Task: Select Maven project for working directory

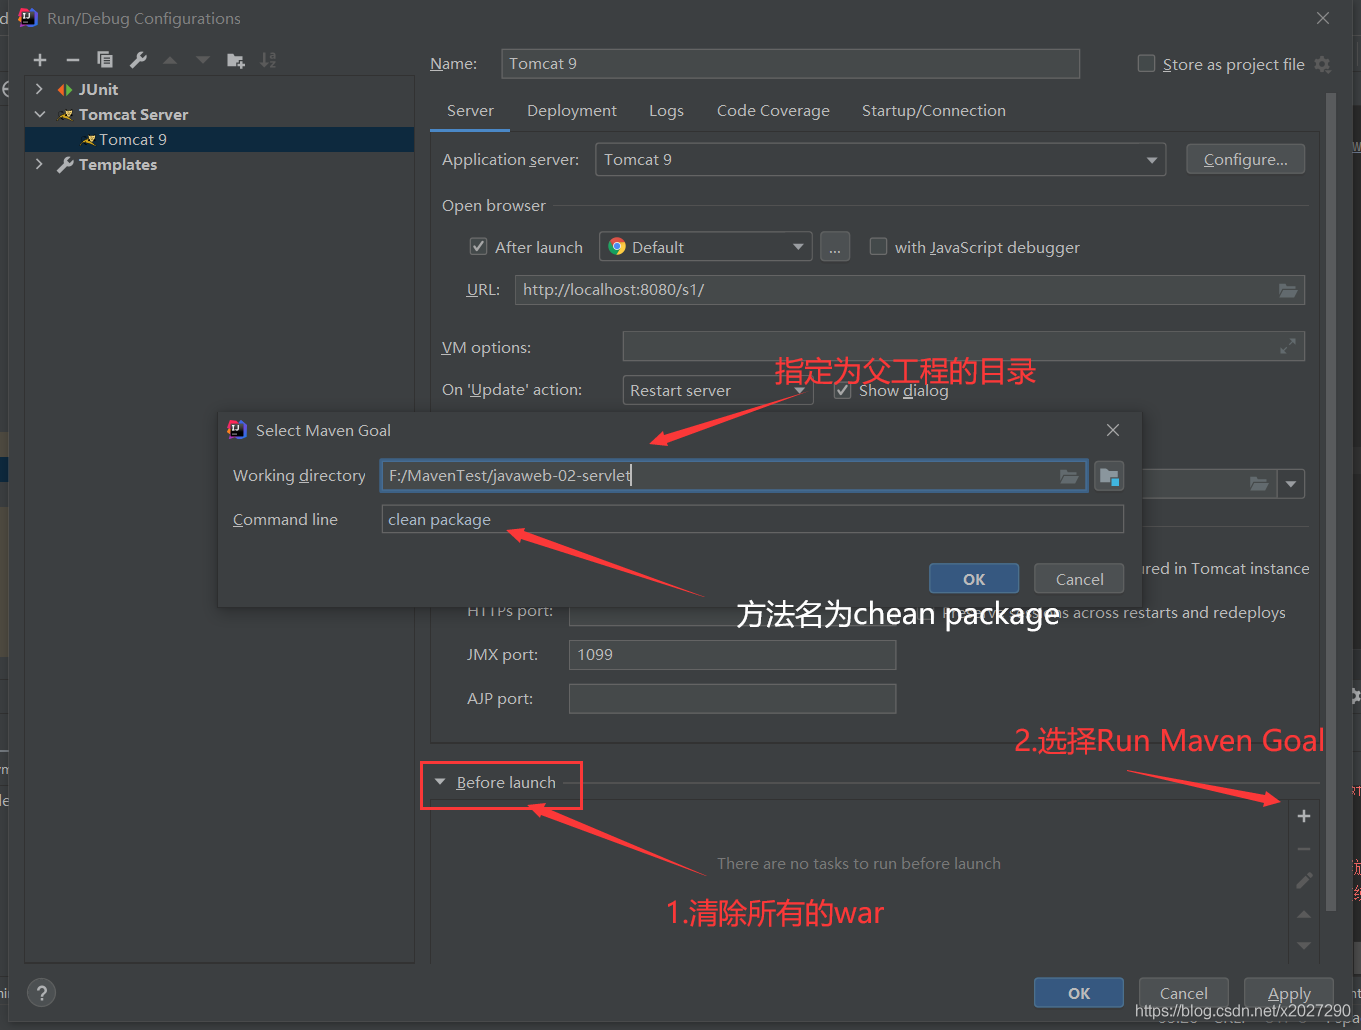Action: [1109, 476]
